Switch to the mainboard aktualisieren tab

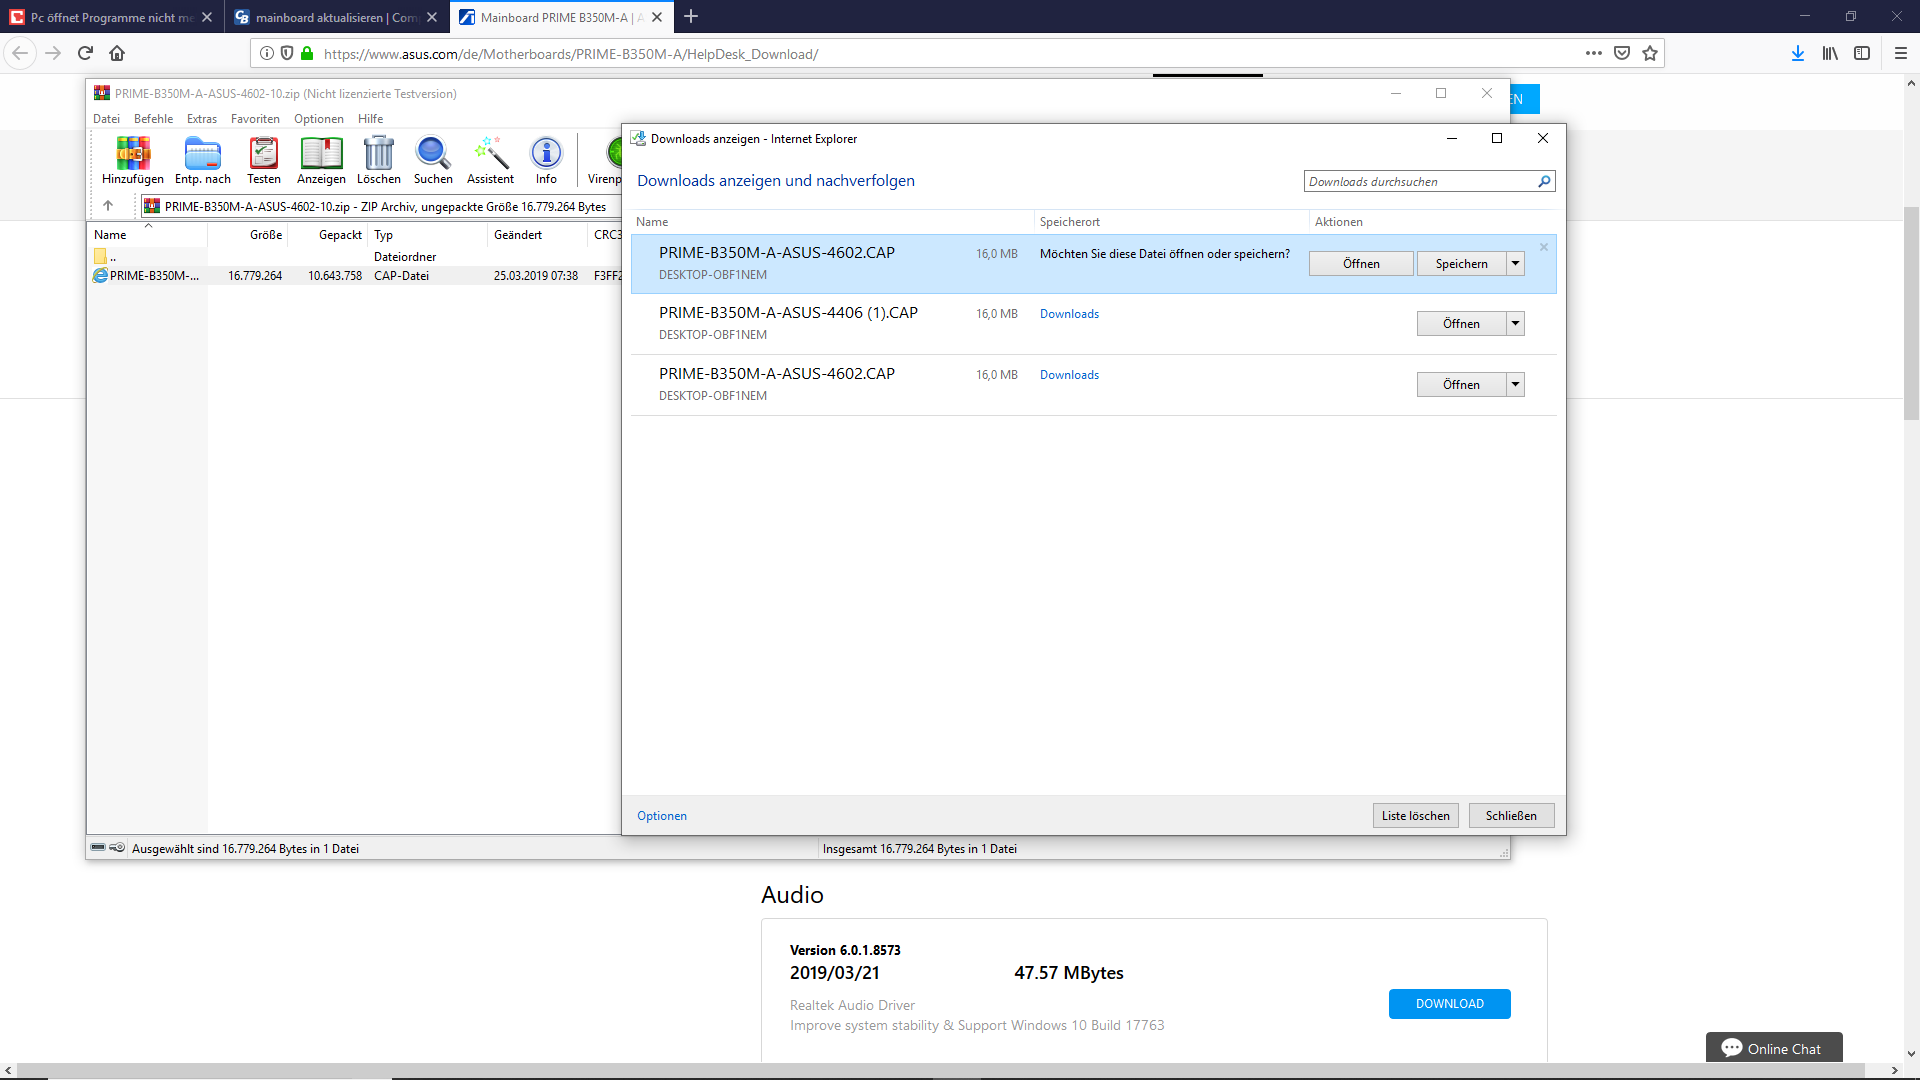(335, 17)
